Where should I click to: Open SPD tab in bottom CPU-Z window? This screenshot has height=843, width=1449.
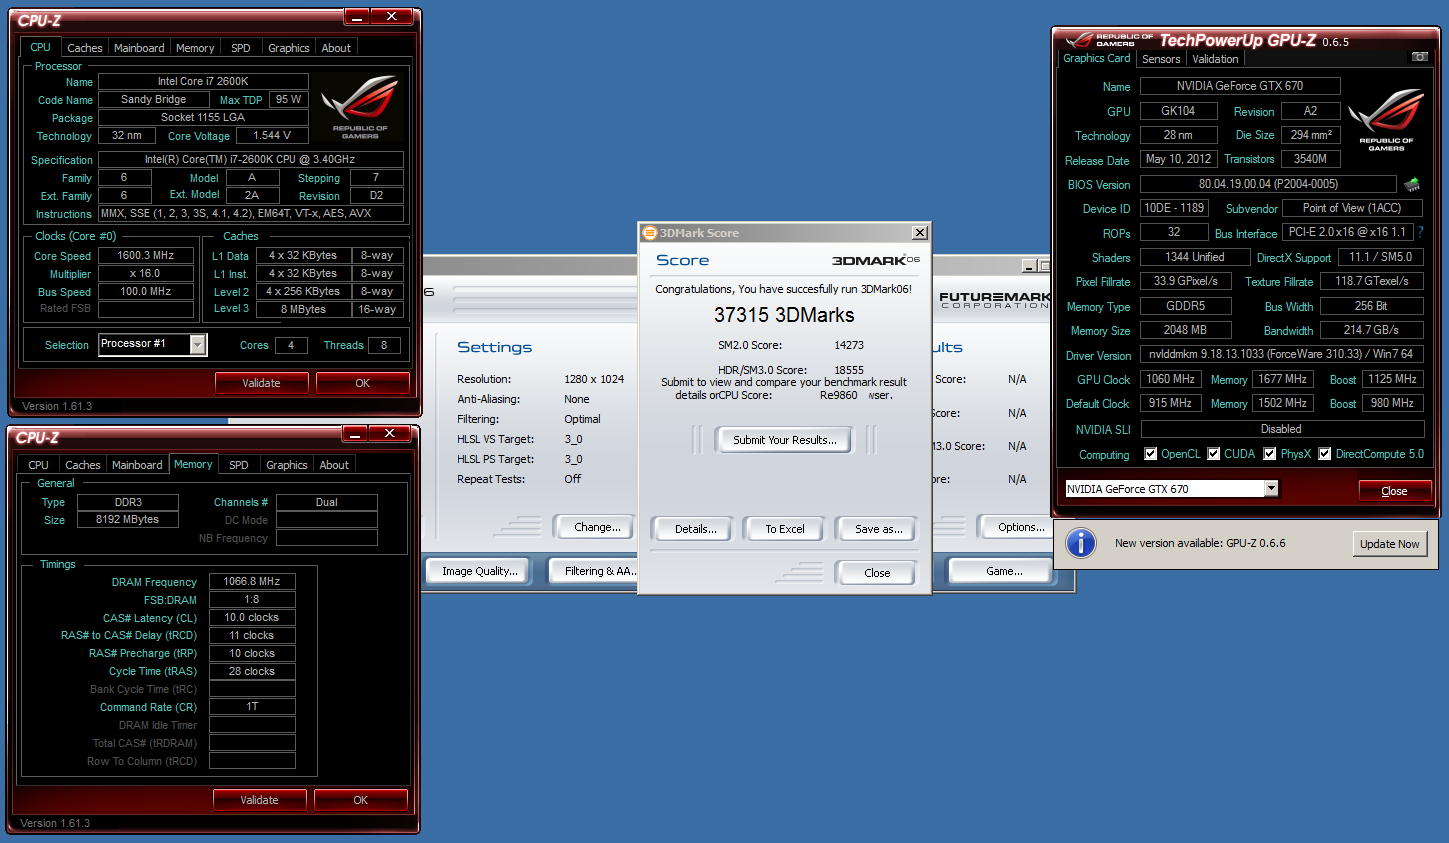click(239, 465)
